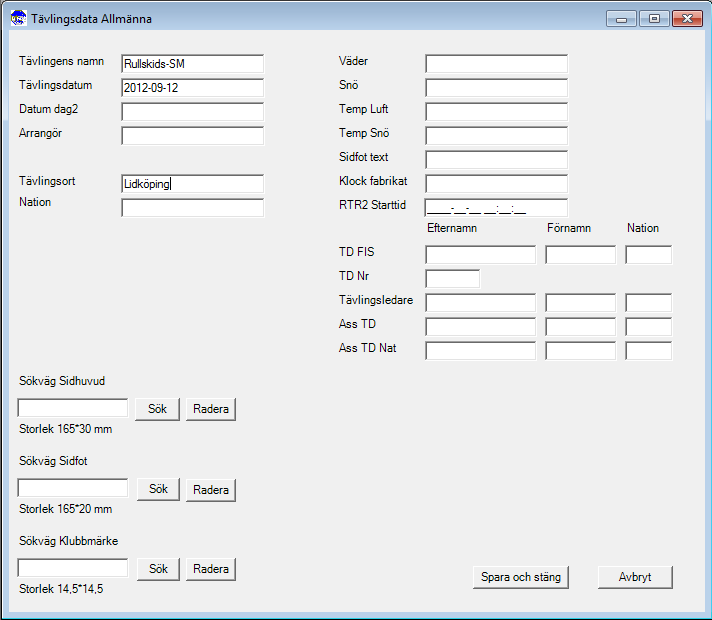Click Radera button for Sökväg Sidhuvud

point(211,409)
